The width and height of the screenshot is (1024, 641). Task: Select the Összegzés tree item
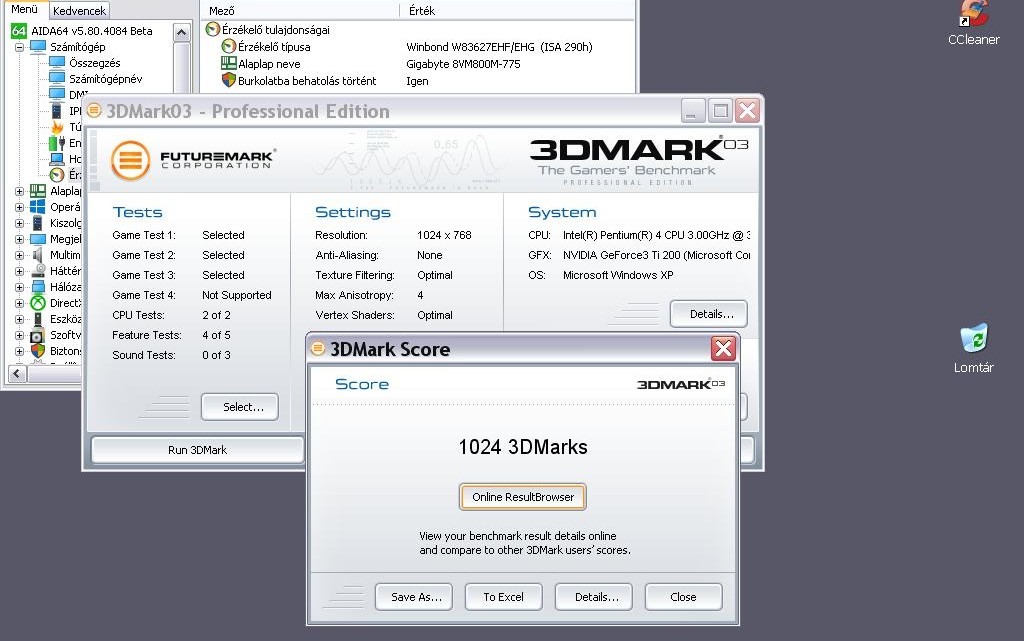[95, 63]
